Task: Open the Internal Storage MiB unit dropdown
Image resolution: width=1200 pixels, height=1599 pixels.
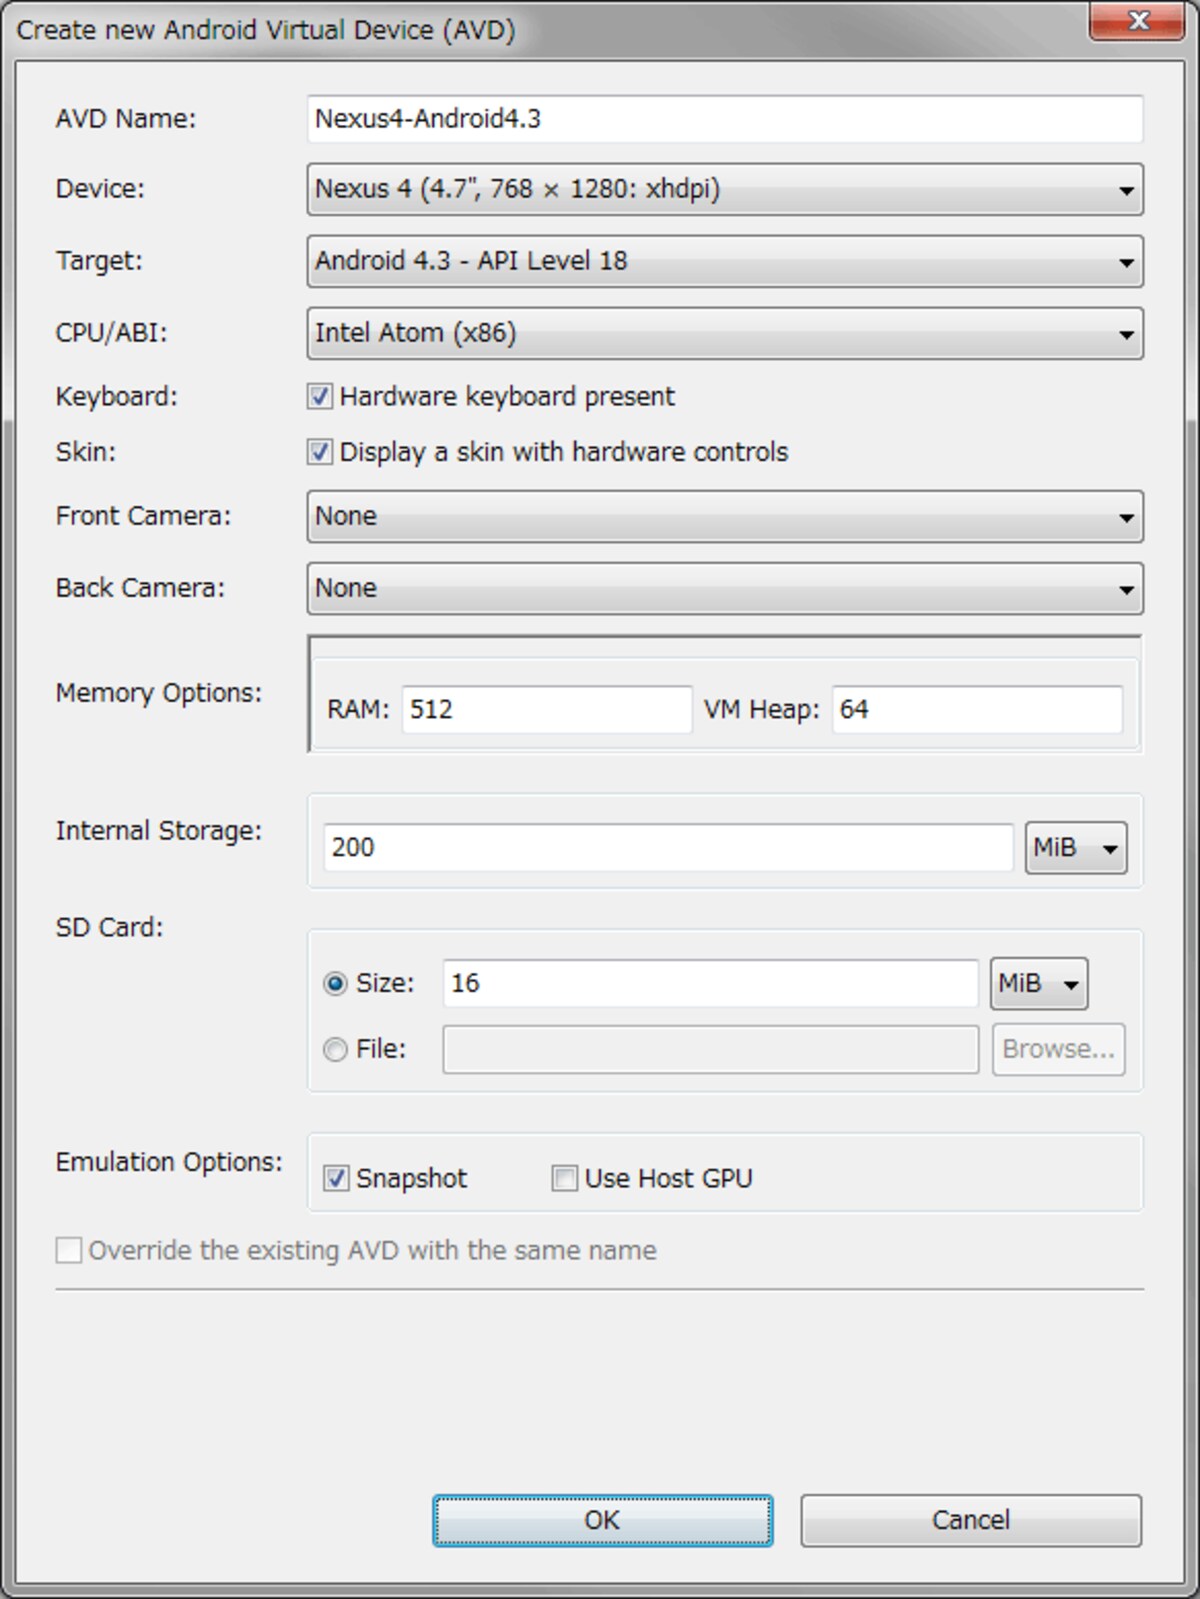Action: point(1076,848)
